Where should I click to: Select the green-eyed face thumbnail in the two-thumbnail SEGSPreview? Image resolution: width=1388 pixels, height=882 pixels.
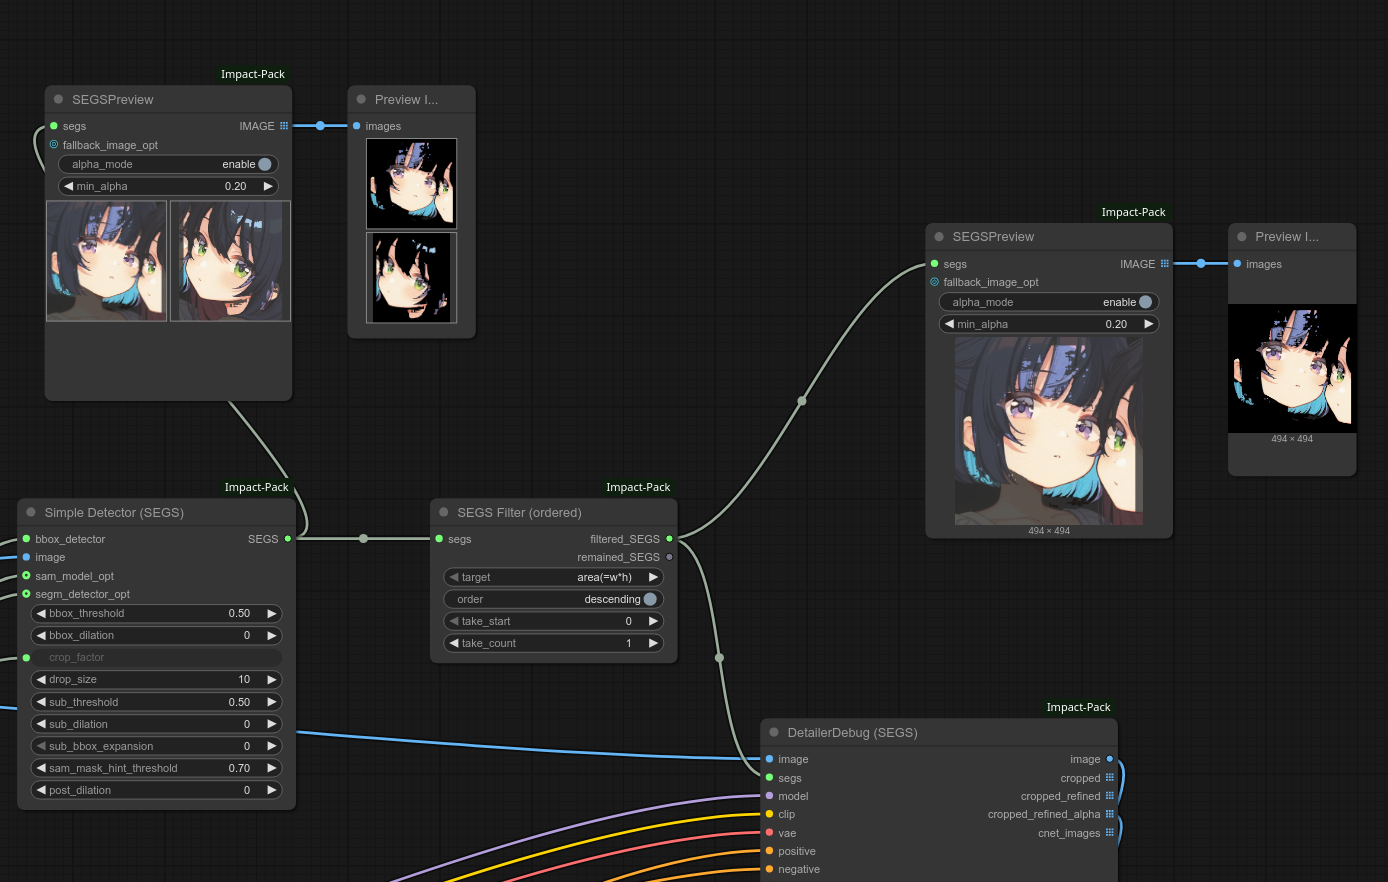(230, 261)
